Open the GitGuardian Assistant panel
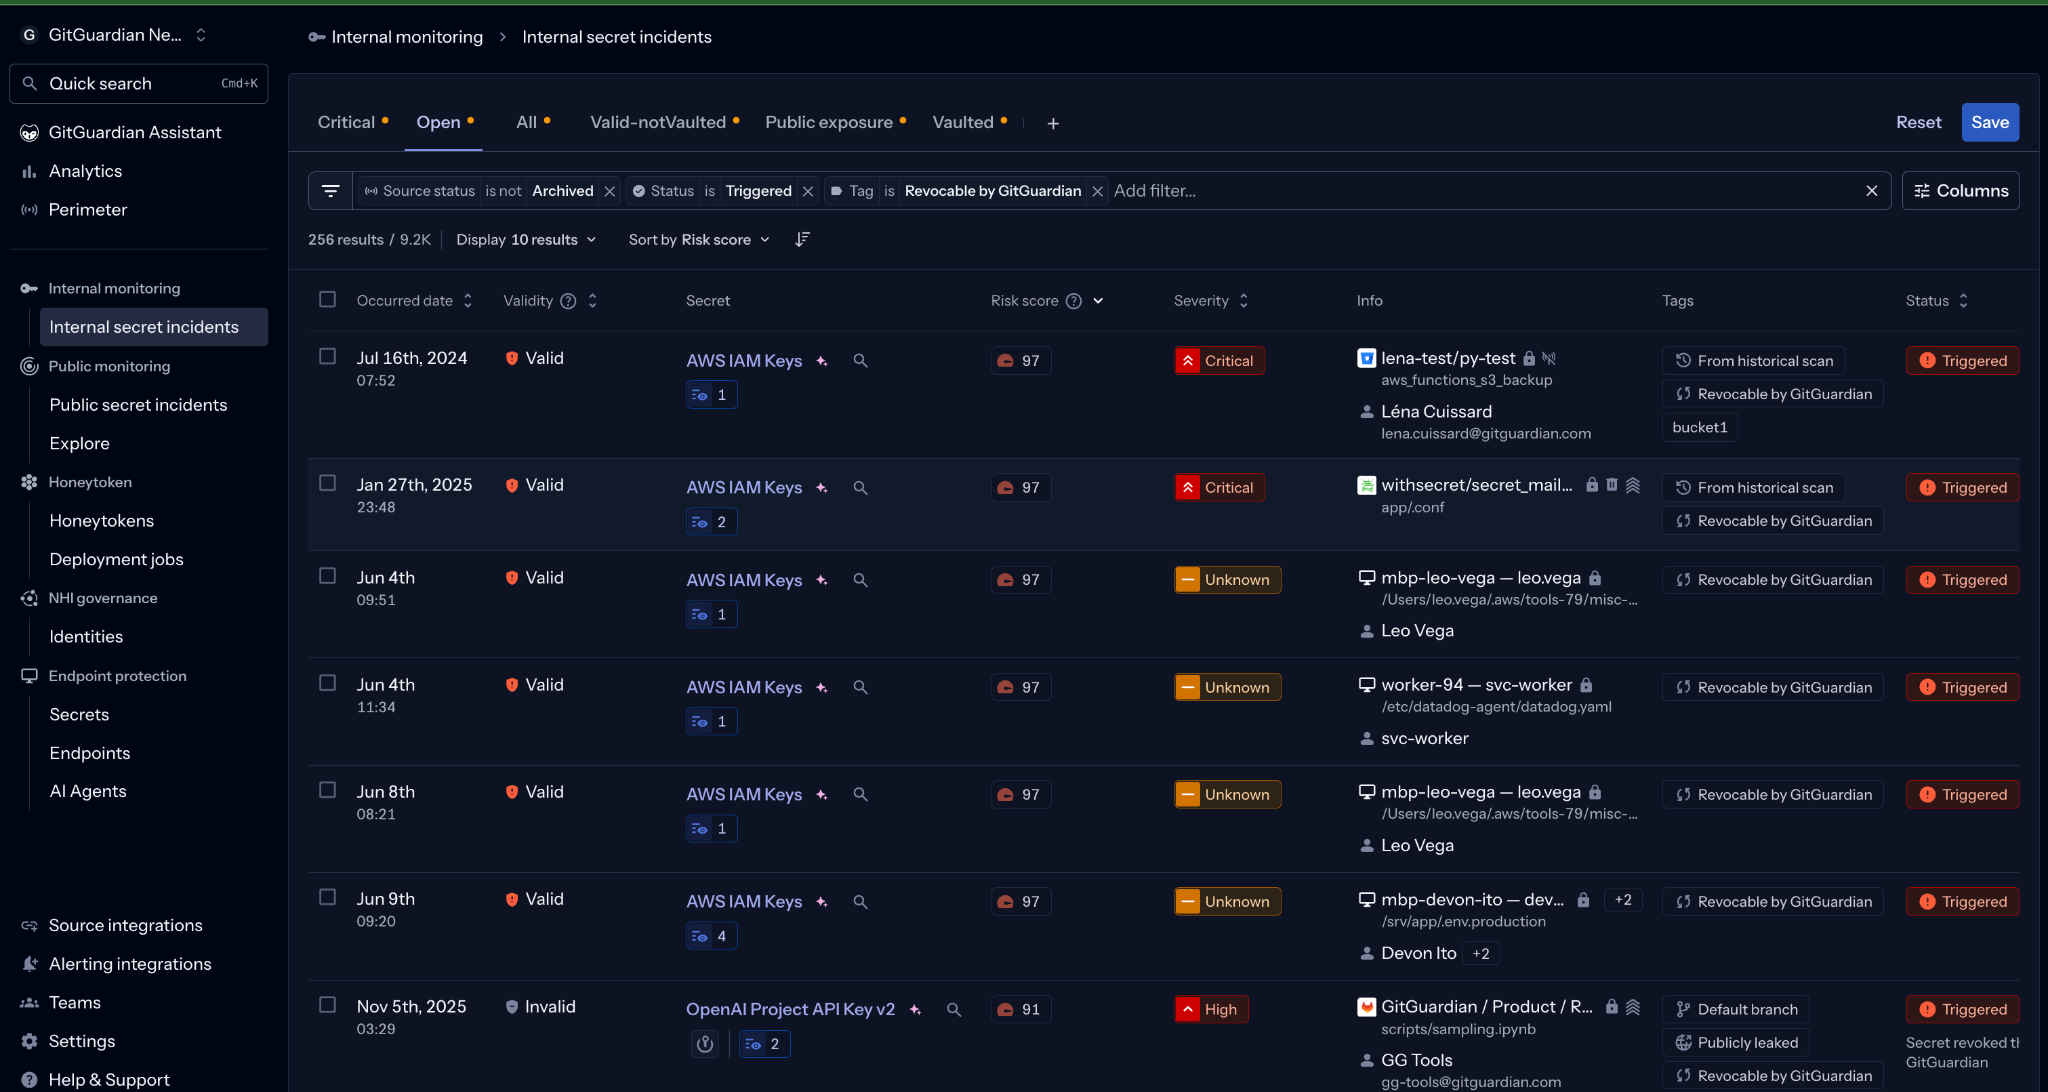The width and height of the screenshot is (2048, 1092). 135,132
